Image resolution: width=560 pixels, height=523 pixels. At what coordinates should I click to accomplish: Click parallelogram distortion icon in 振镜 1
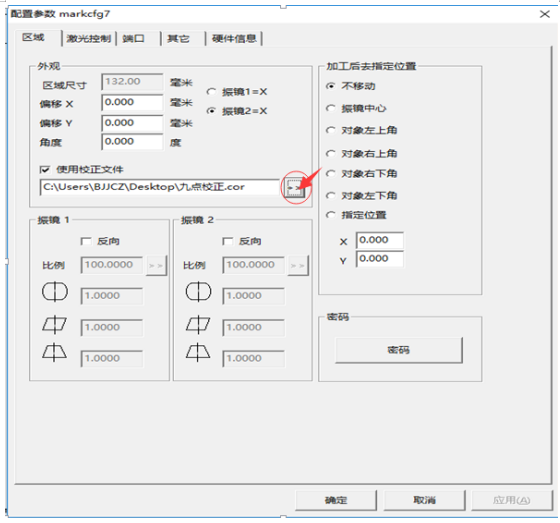(54, 324)
